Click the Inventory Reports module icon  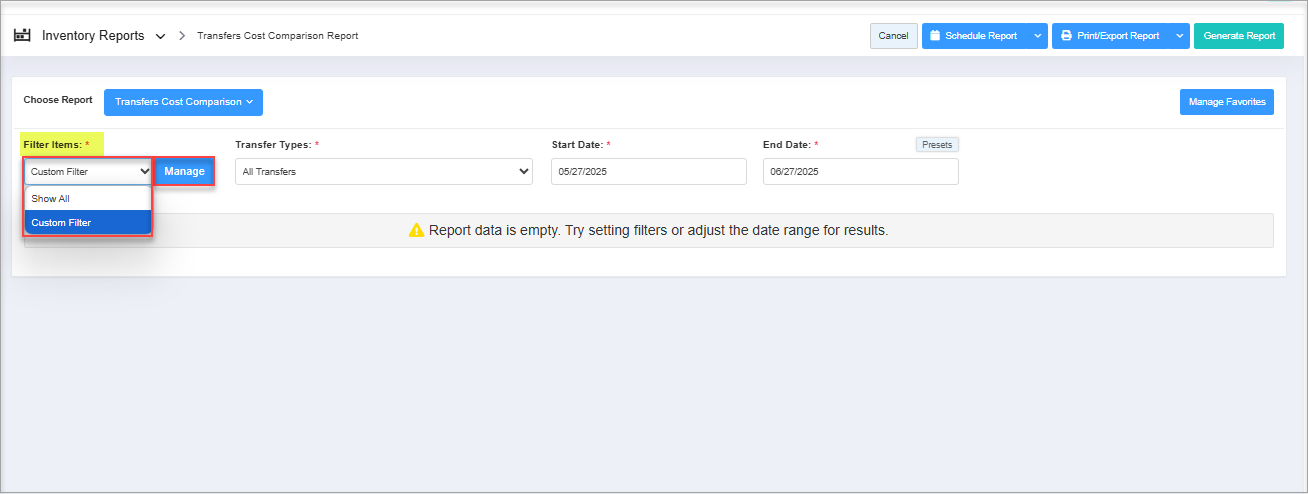pos(22,36)
